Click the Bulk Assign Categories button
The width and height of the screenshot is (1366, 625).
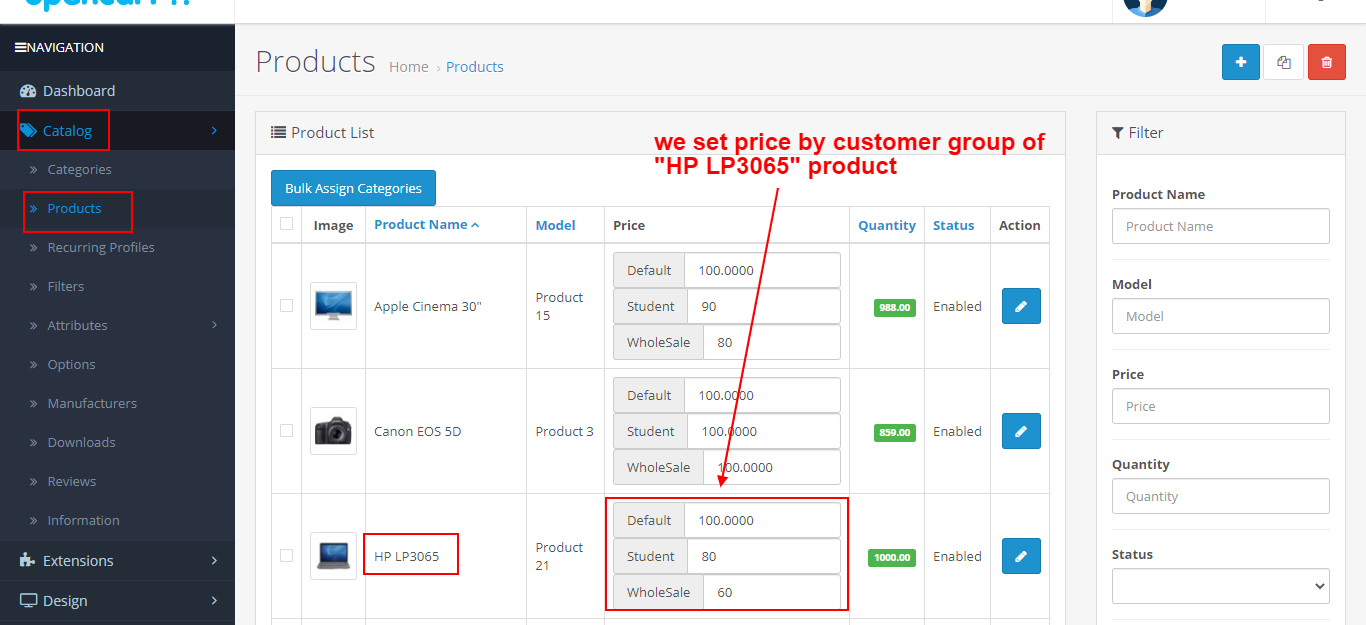[353, 187]
